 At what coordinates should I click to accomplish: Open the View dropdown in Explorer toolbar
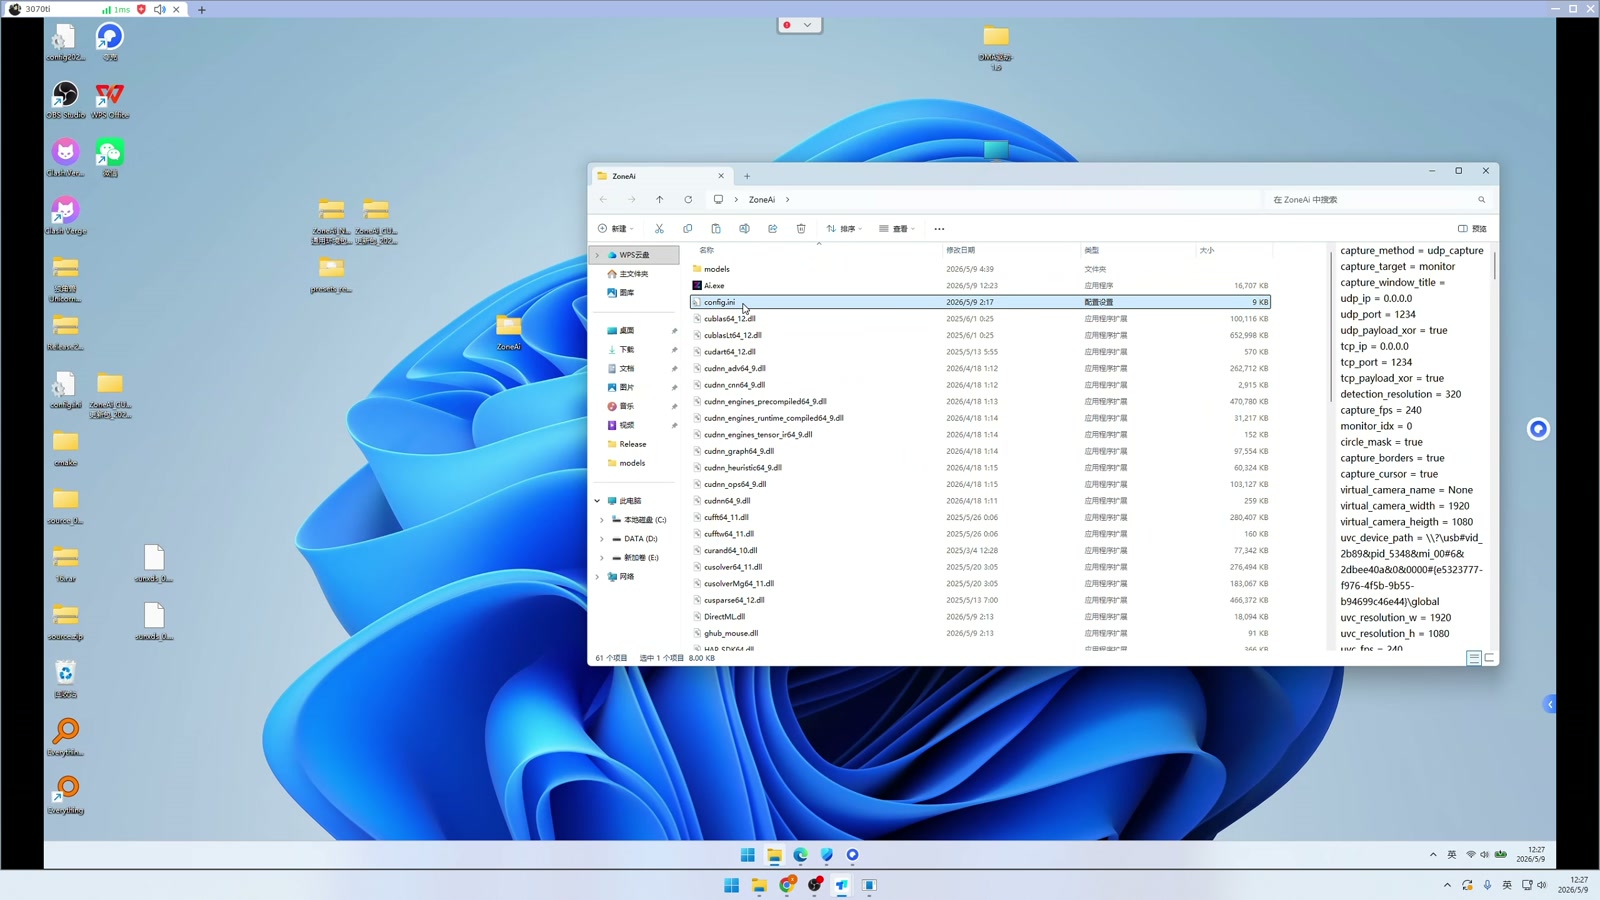point(897,229)
